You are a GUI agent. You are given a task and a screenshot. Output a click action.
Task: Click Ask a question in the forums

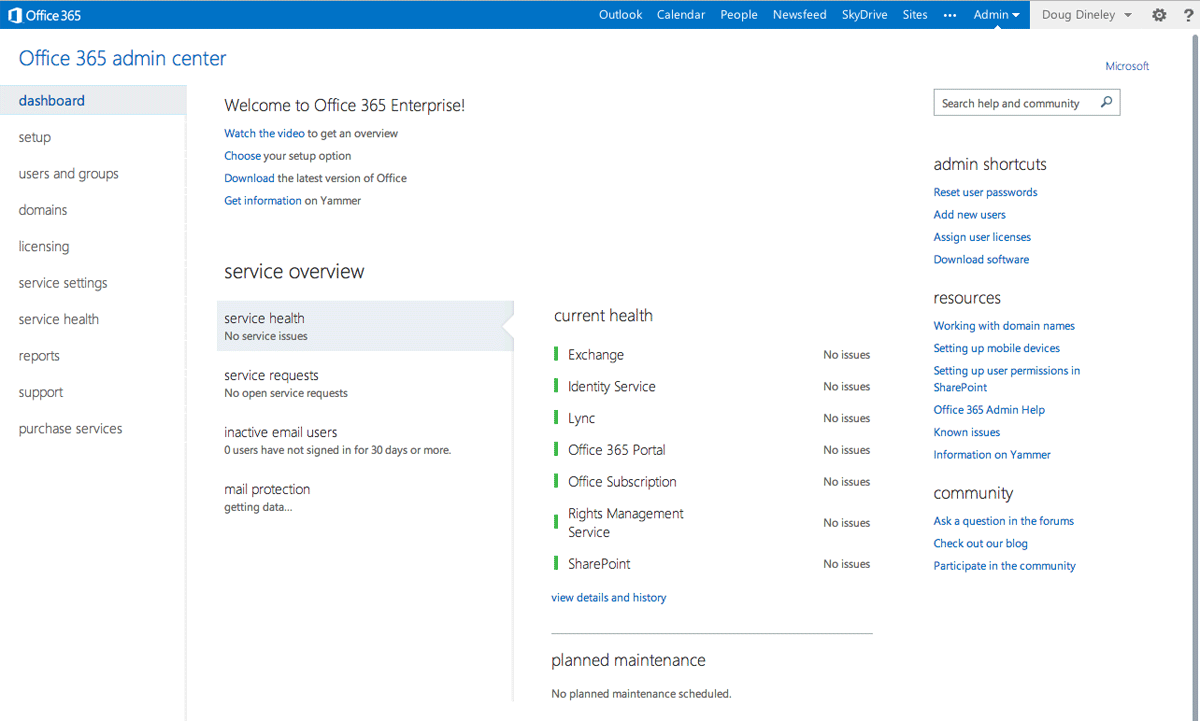(1003, 521)
